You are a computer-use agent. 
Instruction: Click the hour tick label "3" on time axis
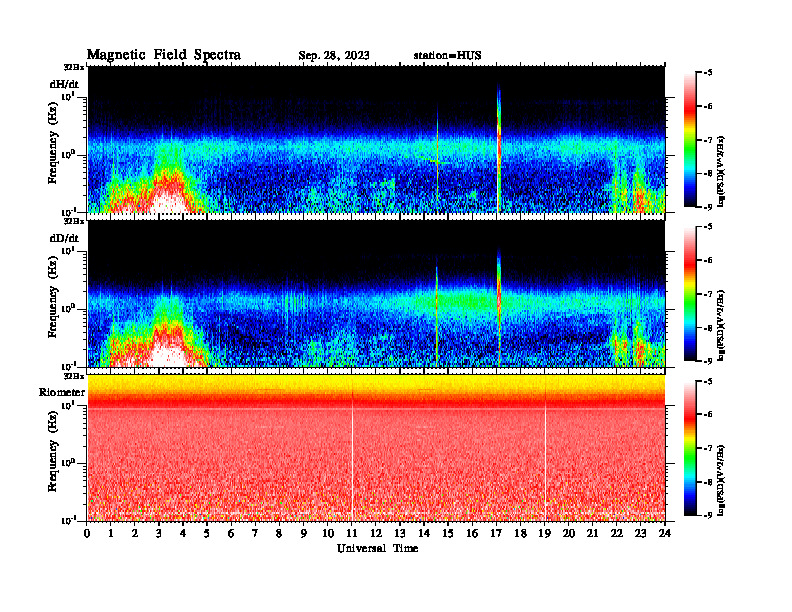159,534
